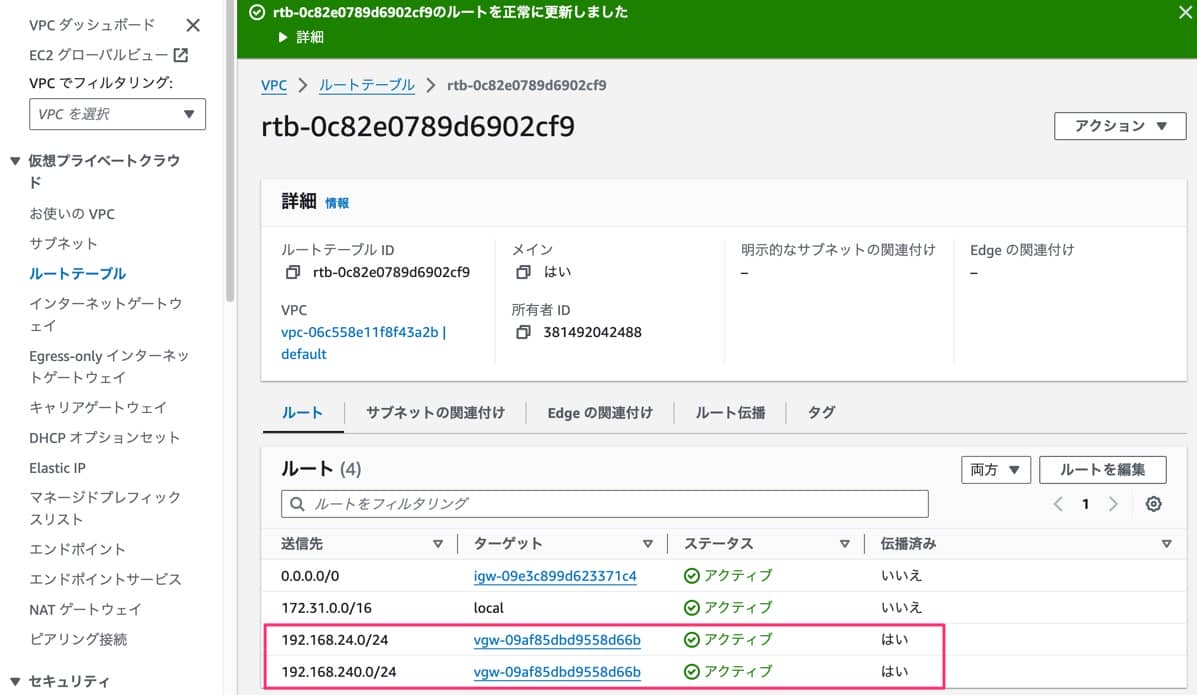Go to サブネット in the sidebar
This screenshot has width=1197, height=695.
click(x=63, y=244)
